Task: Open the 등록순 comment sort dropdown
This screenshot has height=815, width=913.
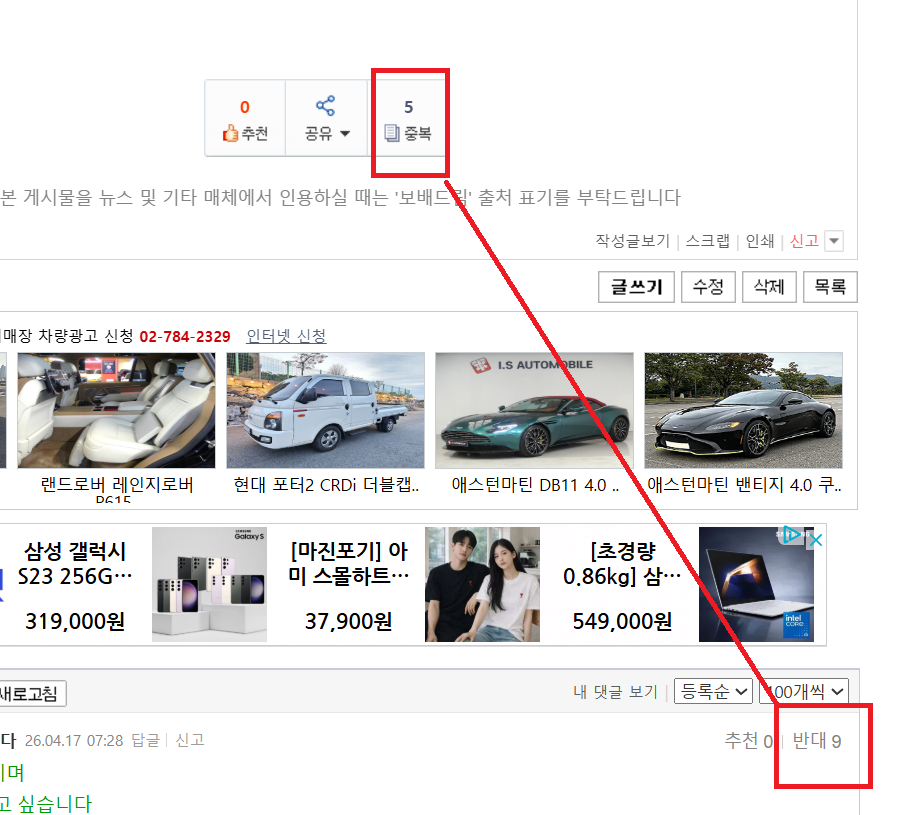Action: pos(712,691)
